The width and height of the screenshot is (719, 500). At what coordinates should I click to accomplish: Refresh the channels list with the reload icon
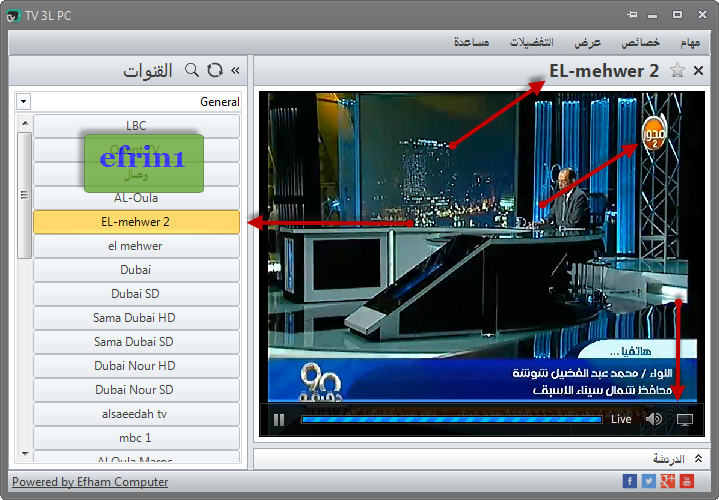point(214,70)
